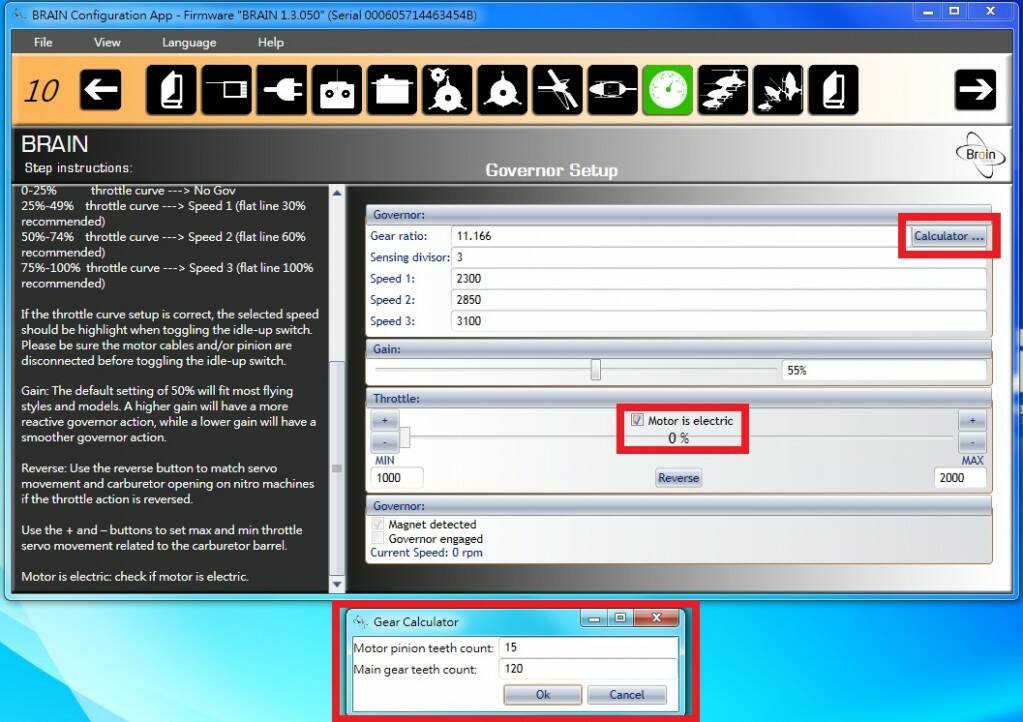Click the throttle position slider handle

(x=405, y=438)
